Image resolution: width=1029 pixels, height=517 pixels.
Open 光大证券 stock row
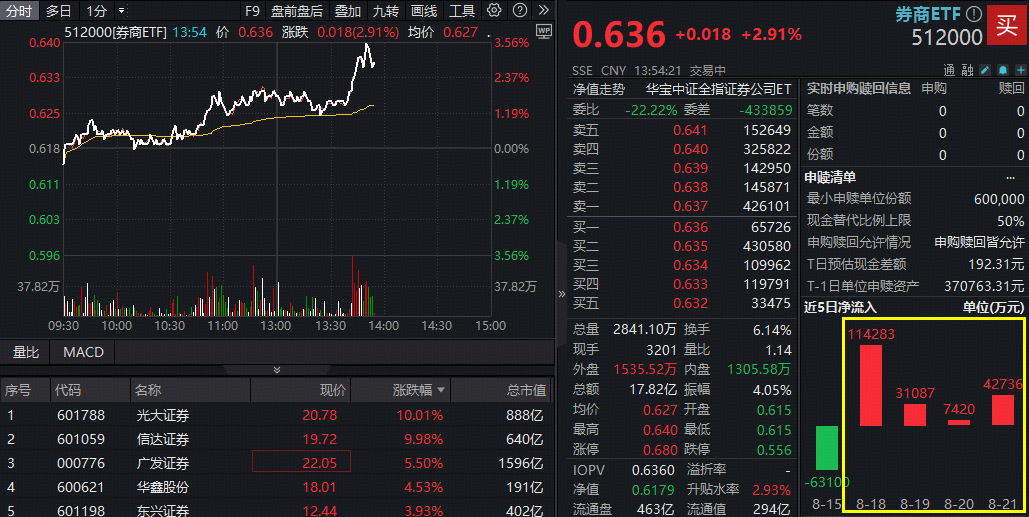point(162,415)
